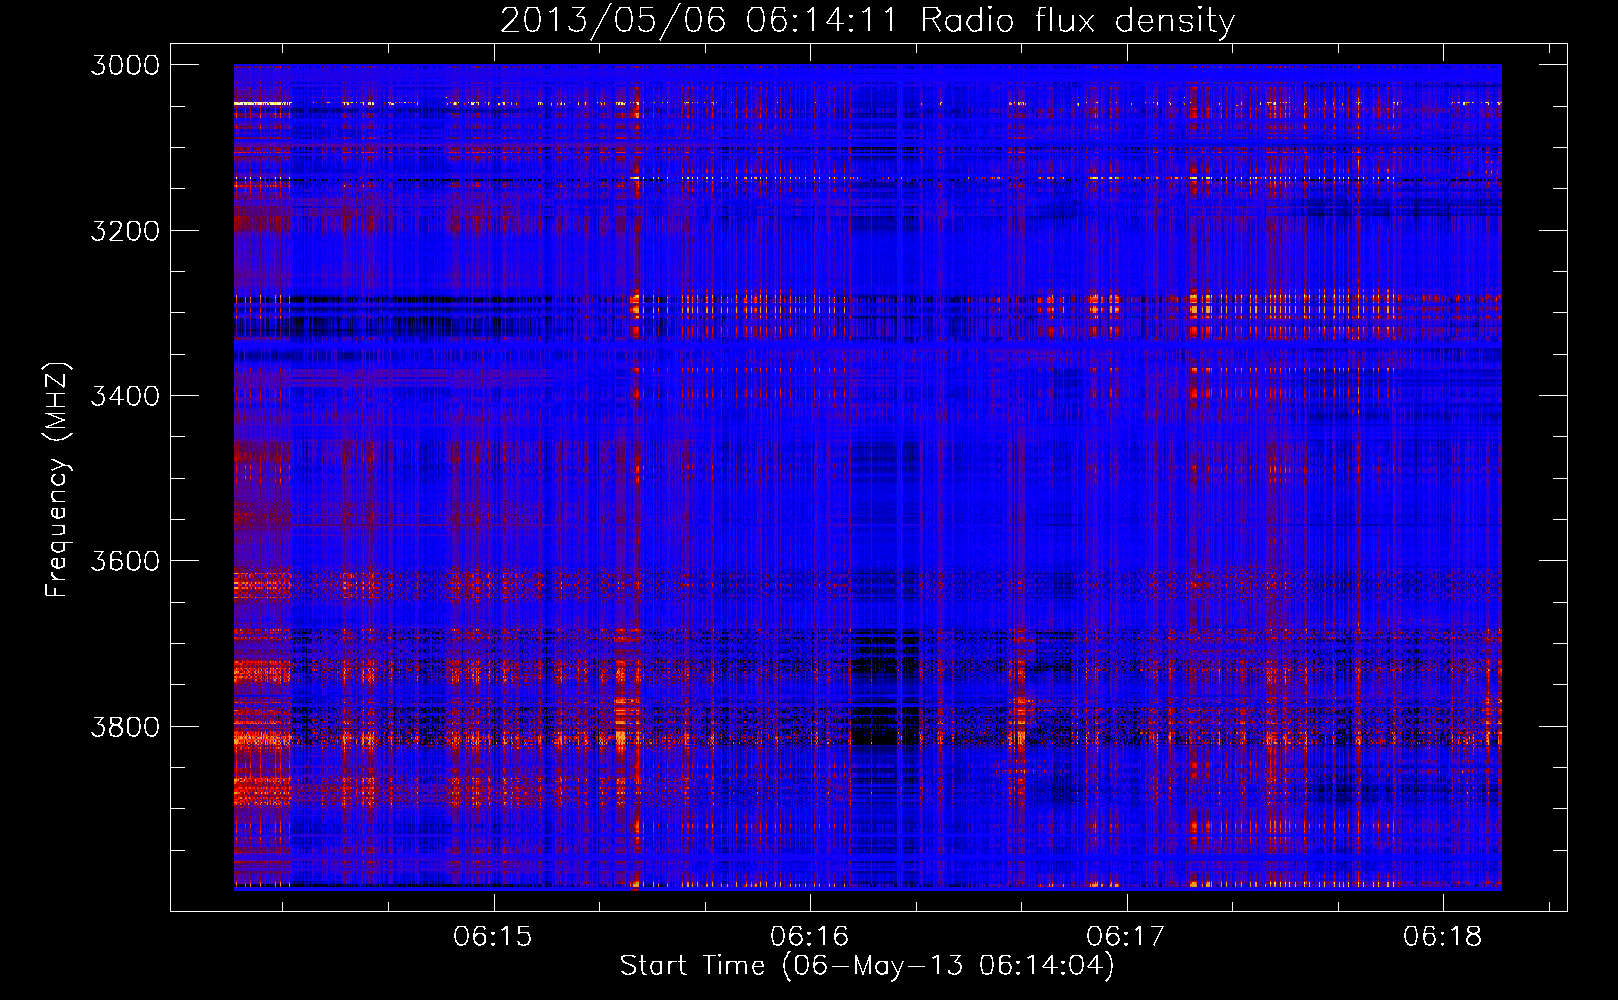1618x1000 pixels.
Task: Click the 06:15 time axis label
Action: point(493,936)
